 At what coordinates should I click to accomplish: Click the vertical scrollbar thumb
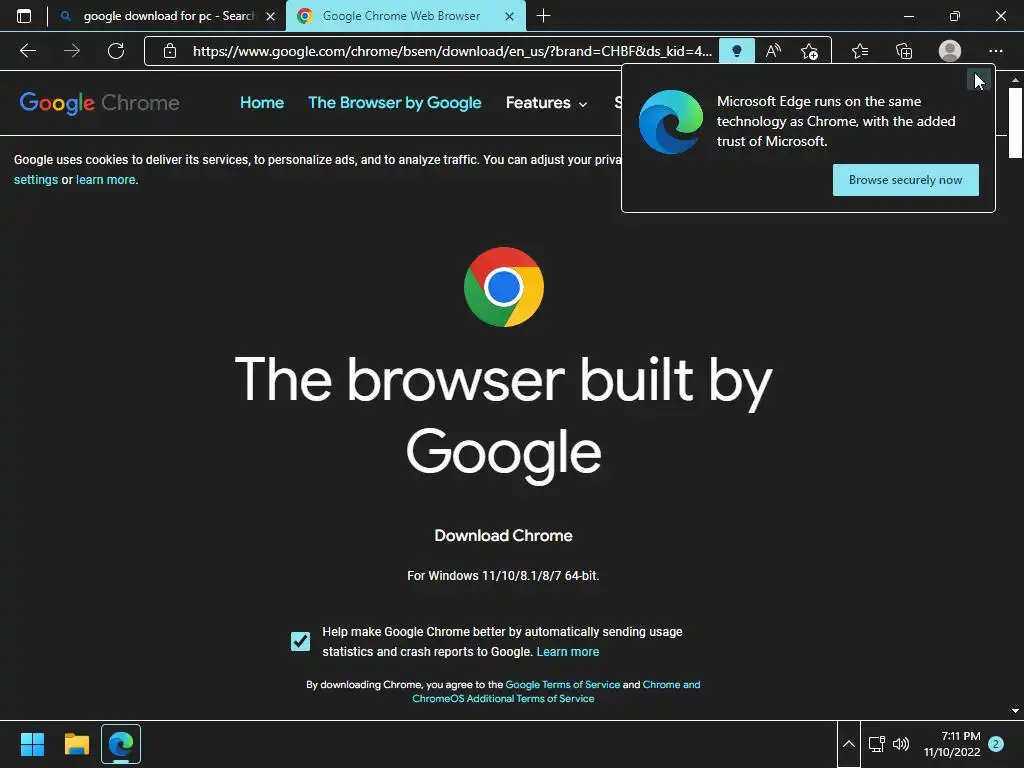tap(1015, 123)
